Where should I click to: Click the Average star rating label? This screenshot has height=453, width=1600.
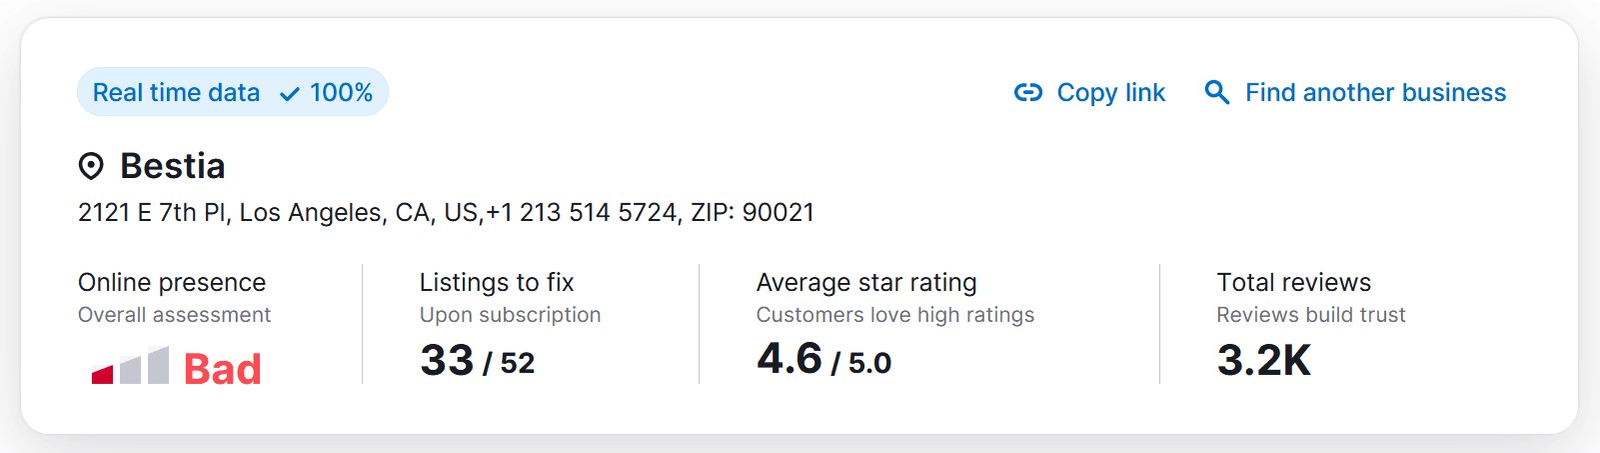(866, 283)
